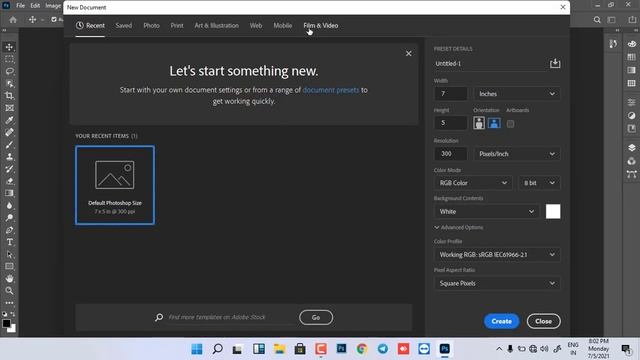Open the 8 bit depth dropdown
The height and width of the screenshot is (360, 640).
tap(539, 183)
